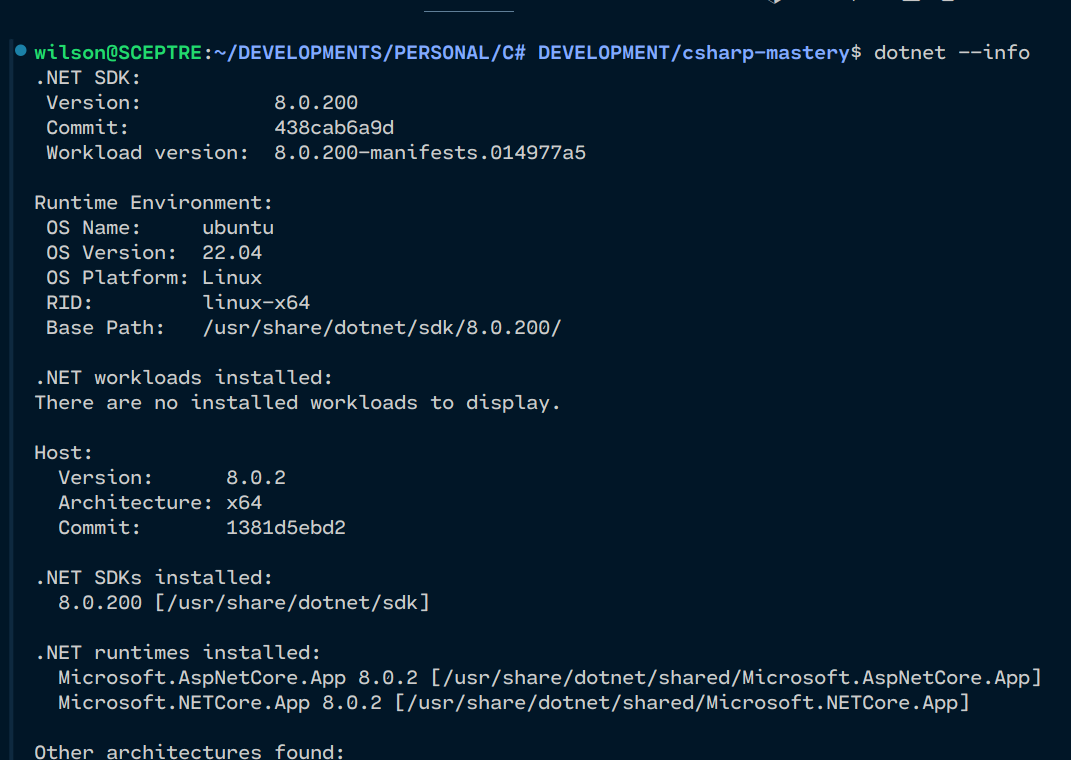
Task: Click the installed SDK path '[/usr/share/dotnet/sdk]'
Action: click(292, 603)
